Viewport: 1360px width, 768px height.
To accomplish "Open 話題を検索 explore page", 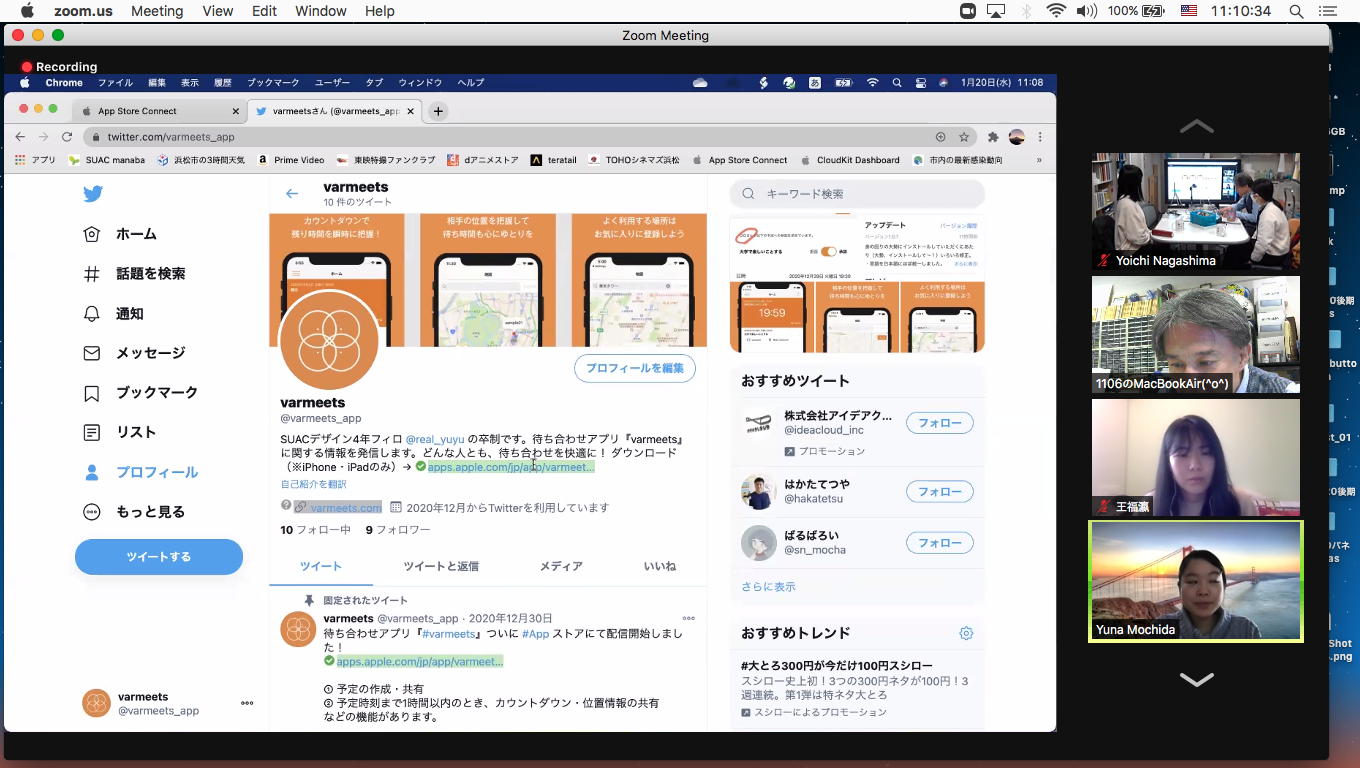I will (134, 274).
